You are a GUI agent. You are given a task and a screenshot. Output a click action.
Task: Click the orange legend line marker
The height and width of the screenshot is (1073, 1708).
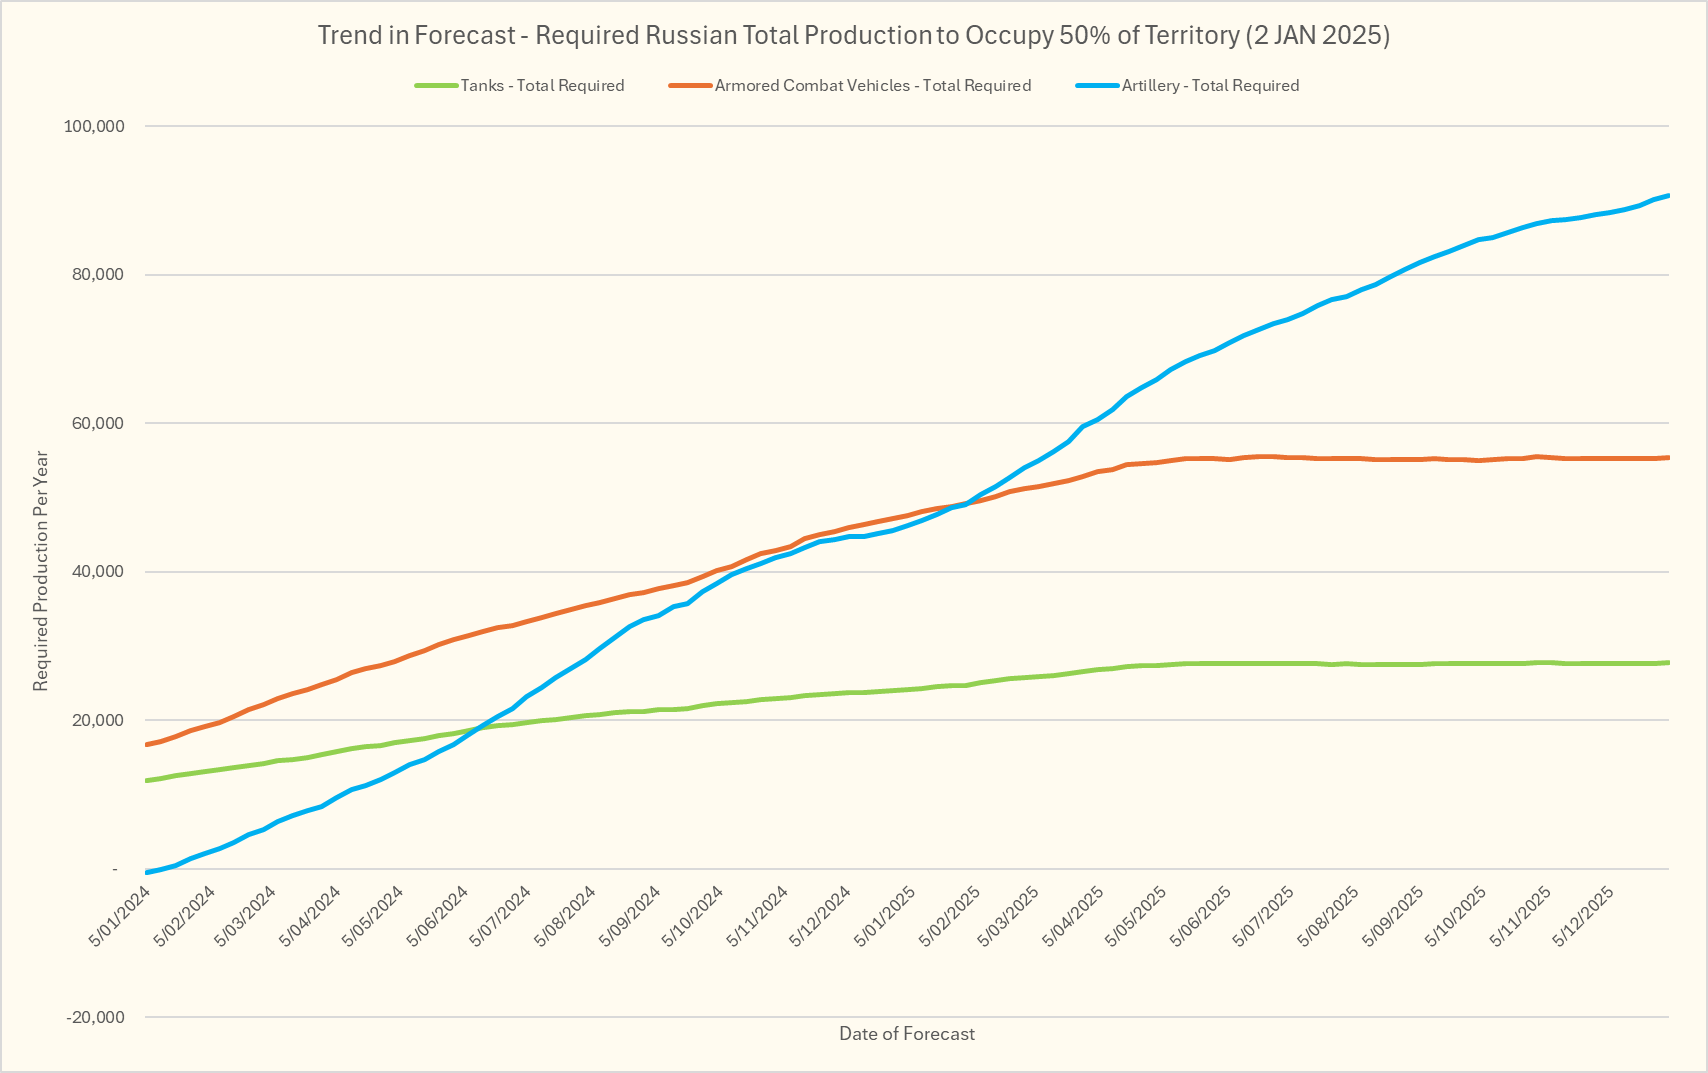(x=690, y=86)
